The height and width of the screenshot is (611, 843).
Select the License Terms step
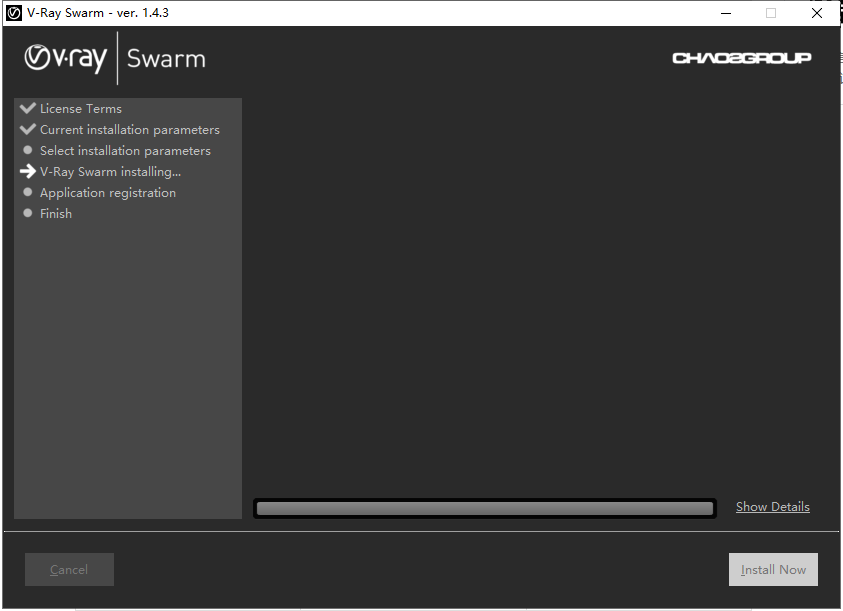tap(81, 109)
